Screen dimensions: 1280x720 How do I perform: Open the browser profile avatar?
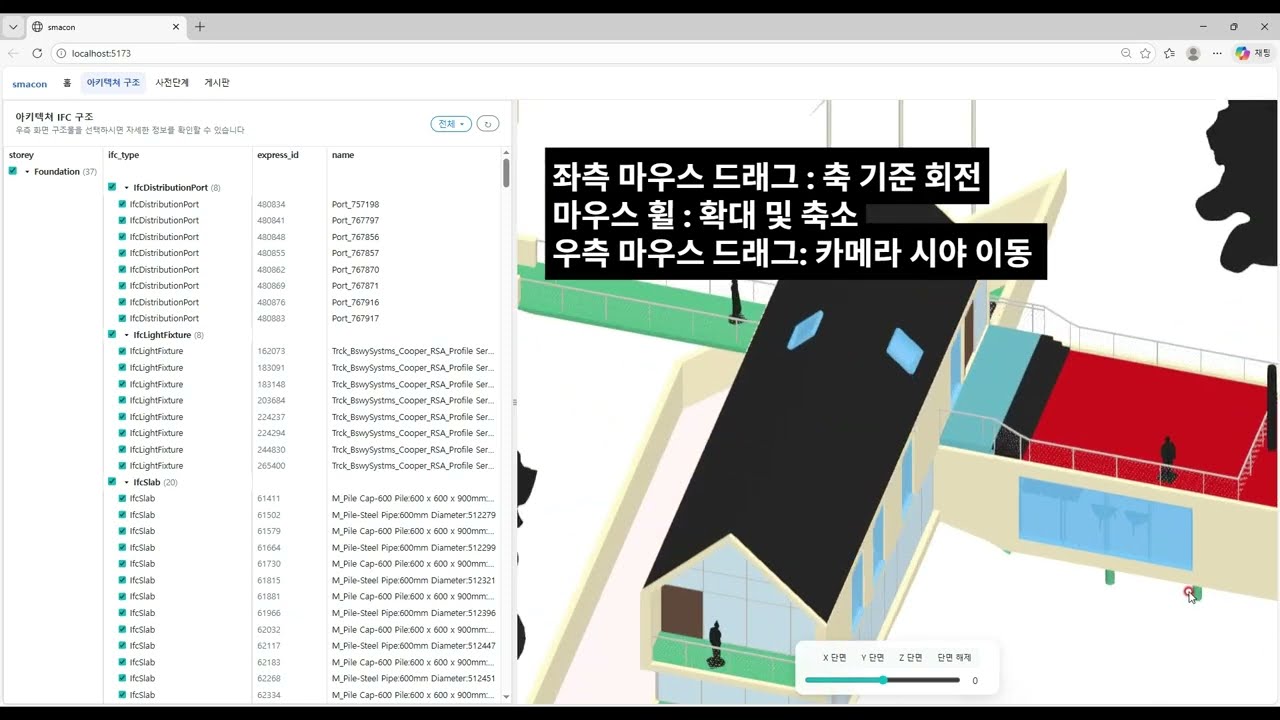tap(1193, 53)
